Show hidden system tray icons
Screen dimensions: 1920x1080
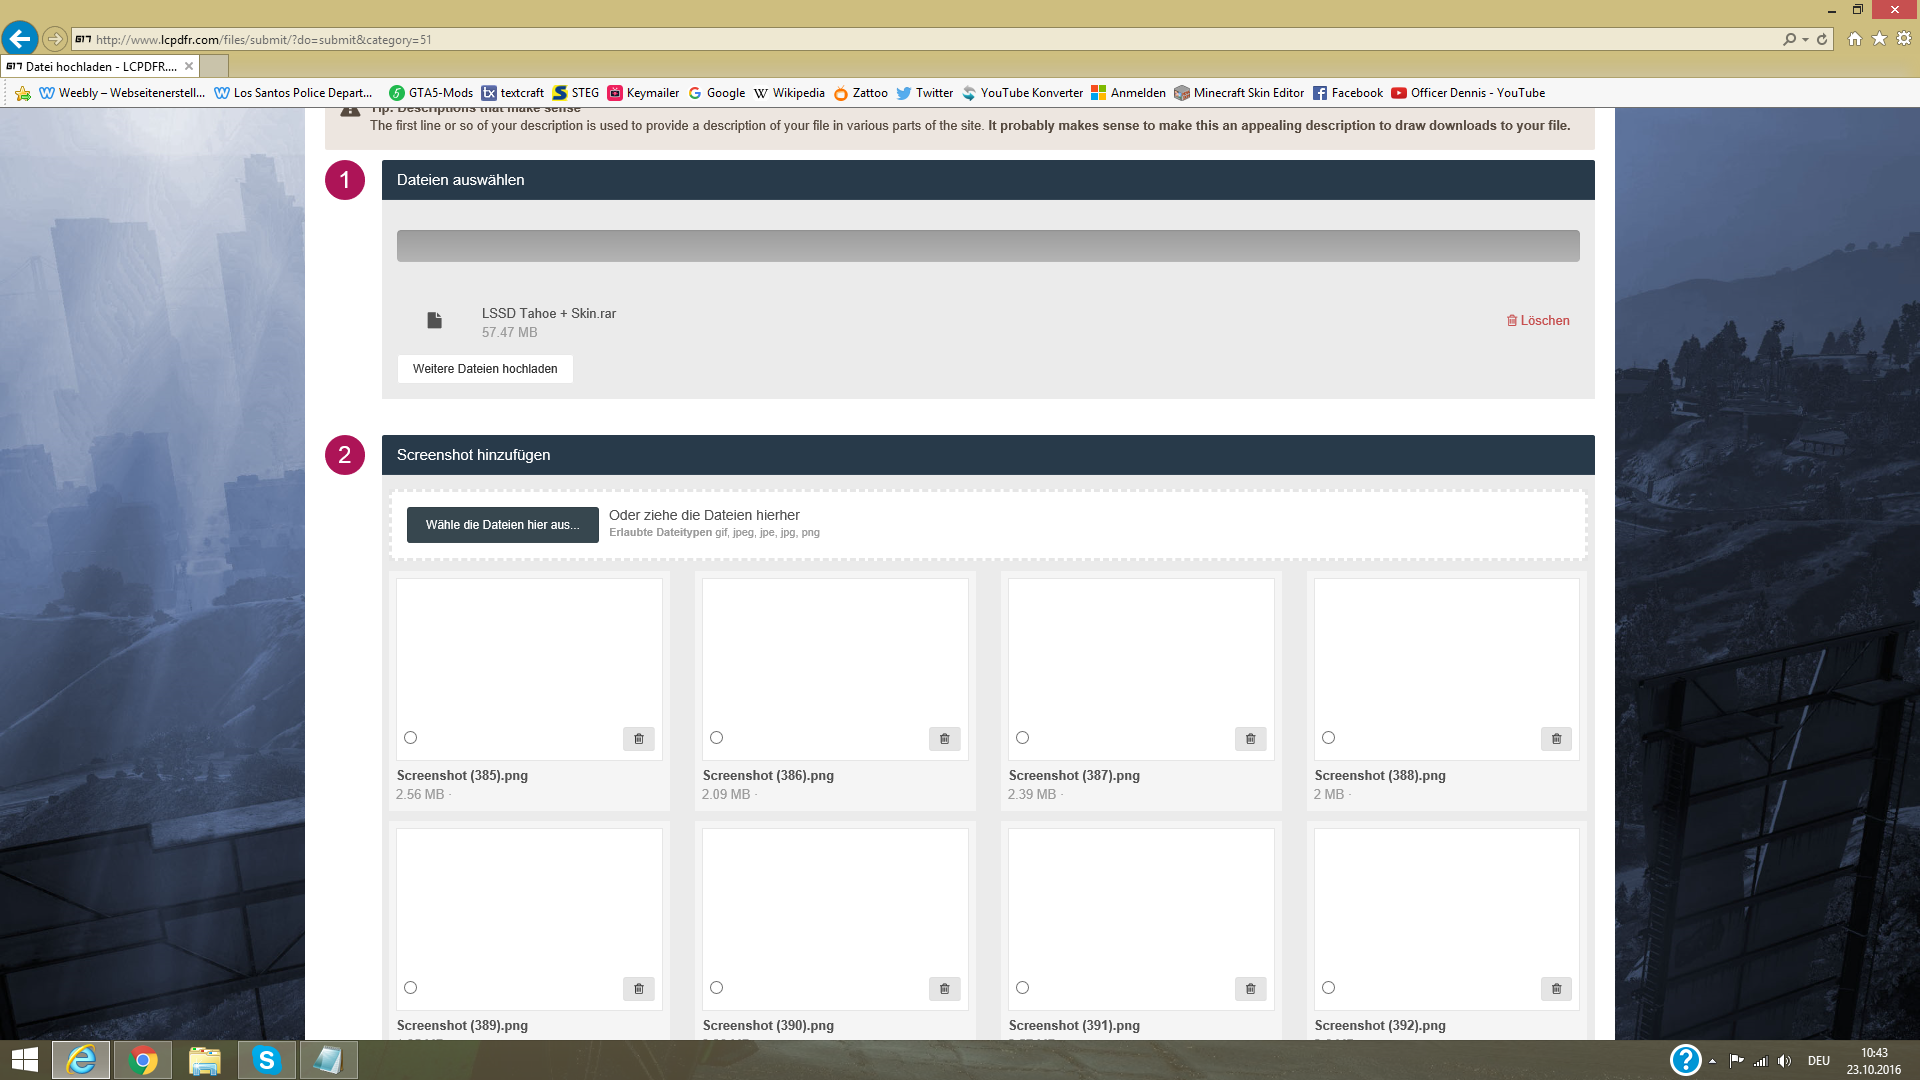tap(1712, 1061)
